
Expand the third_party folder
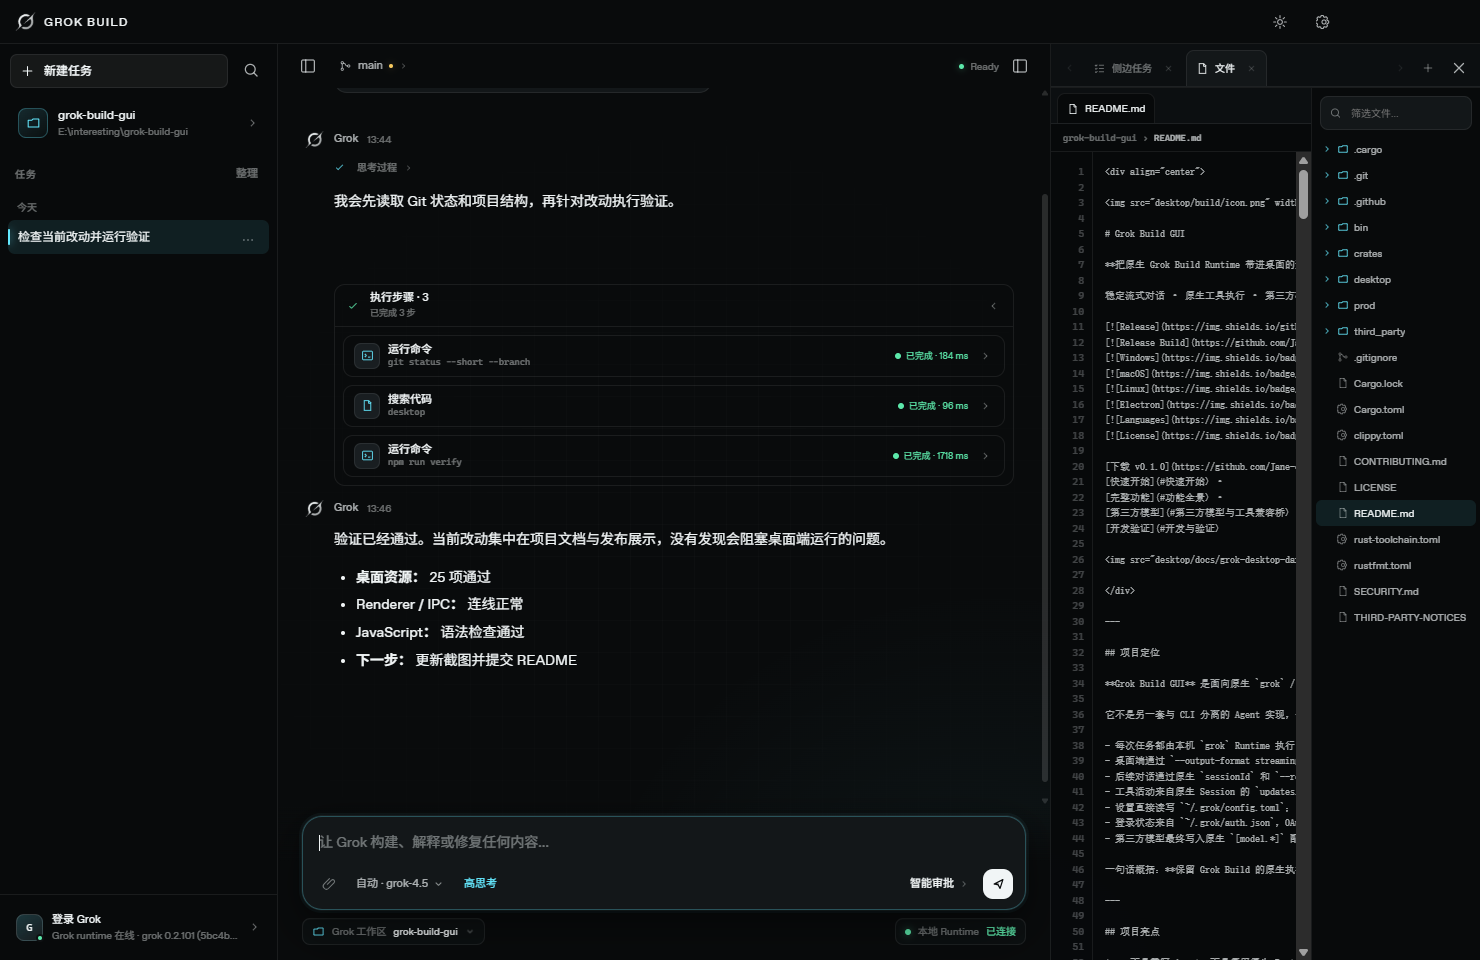click(1327, 332)
